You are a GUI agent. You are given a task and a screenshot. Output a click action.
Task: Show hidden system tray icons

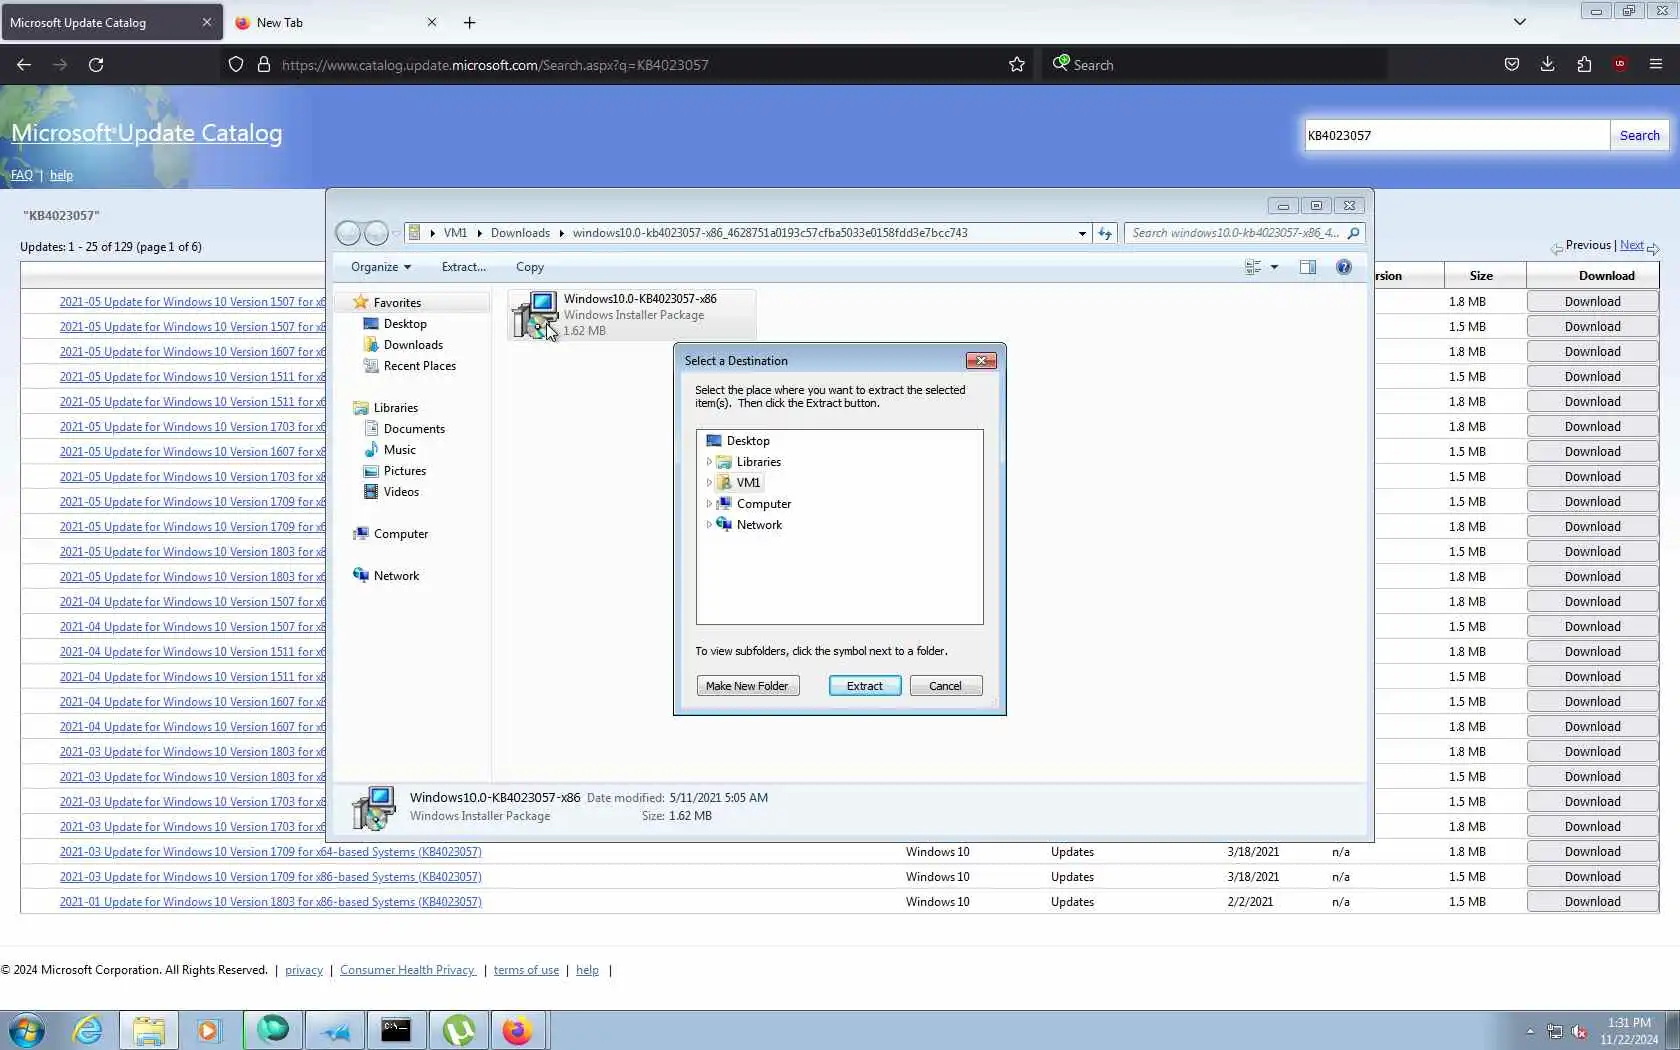[1530, 1031]
